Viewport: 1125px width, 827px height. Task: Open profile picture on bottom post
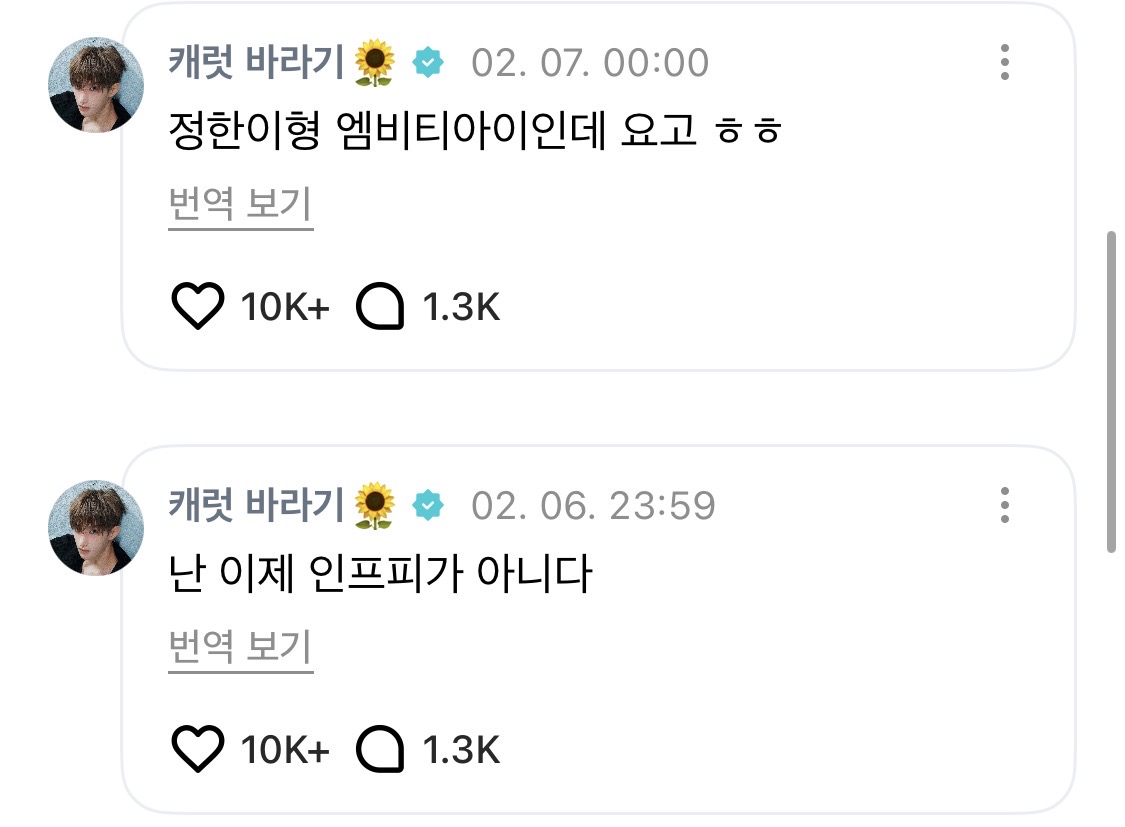coord(96,527)
